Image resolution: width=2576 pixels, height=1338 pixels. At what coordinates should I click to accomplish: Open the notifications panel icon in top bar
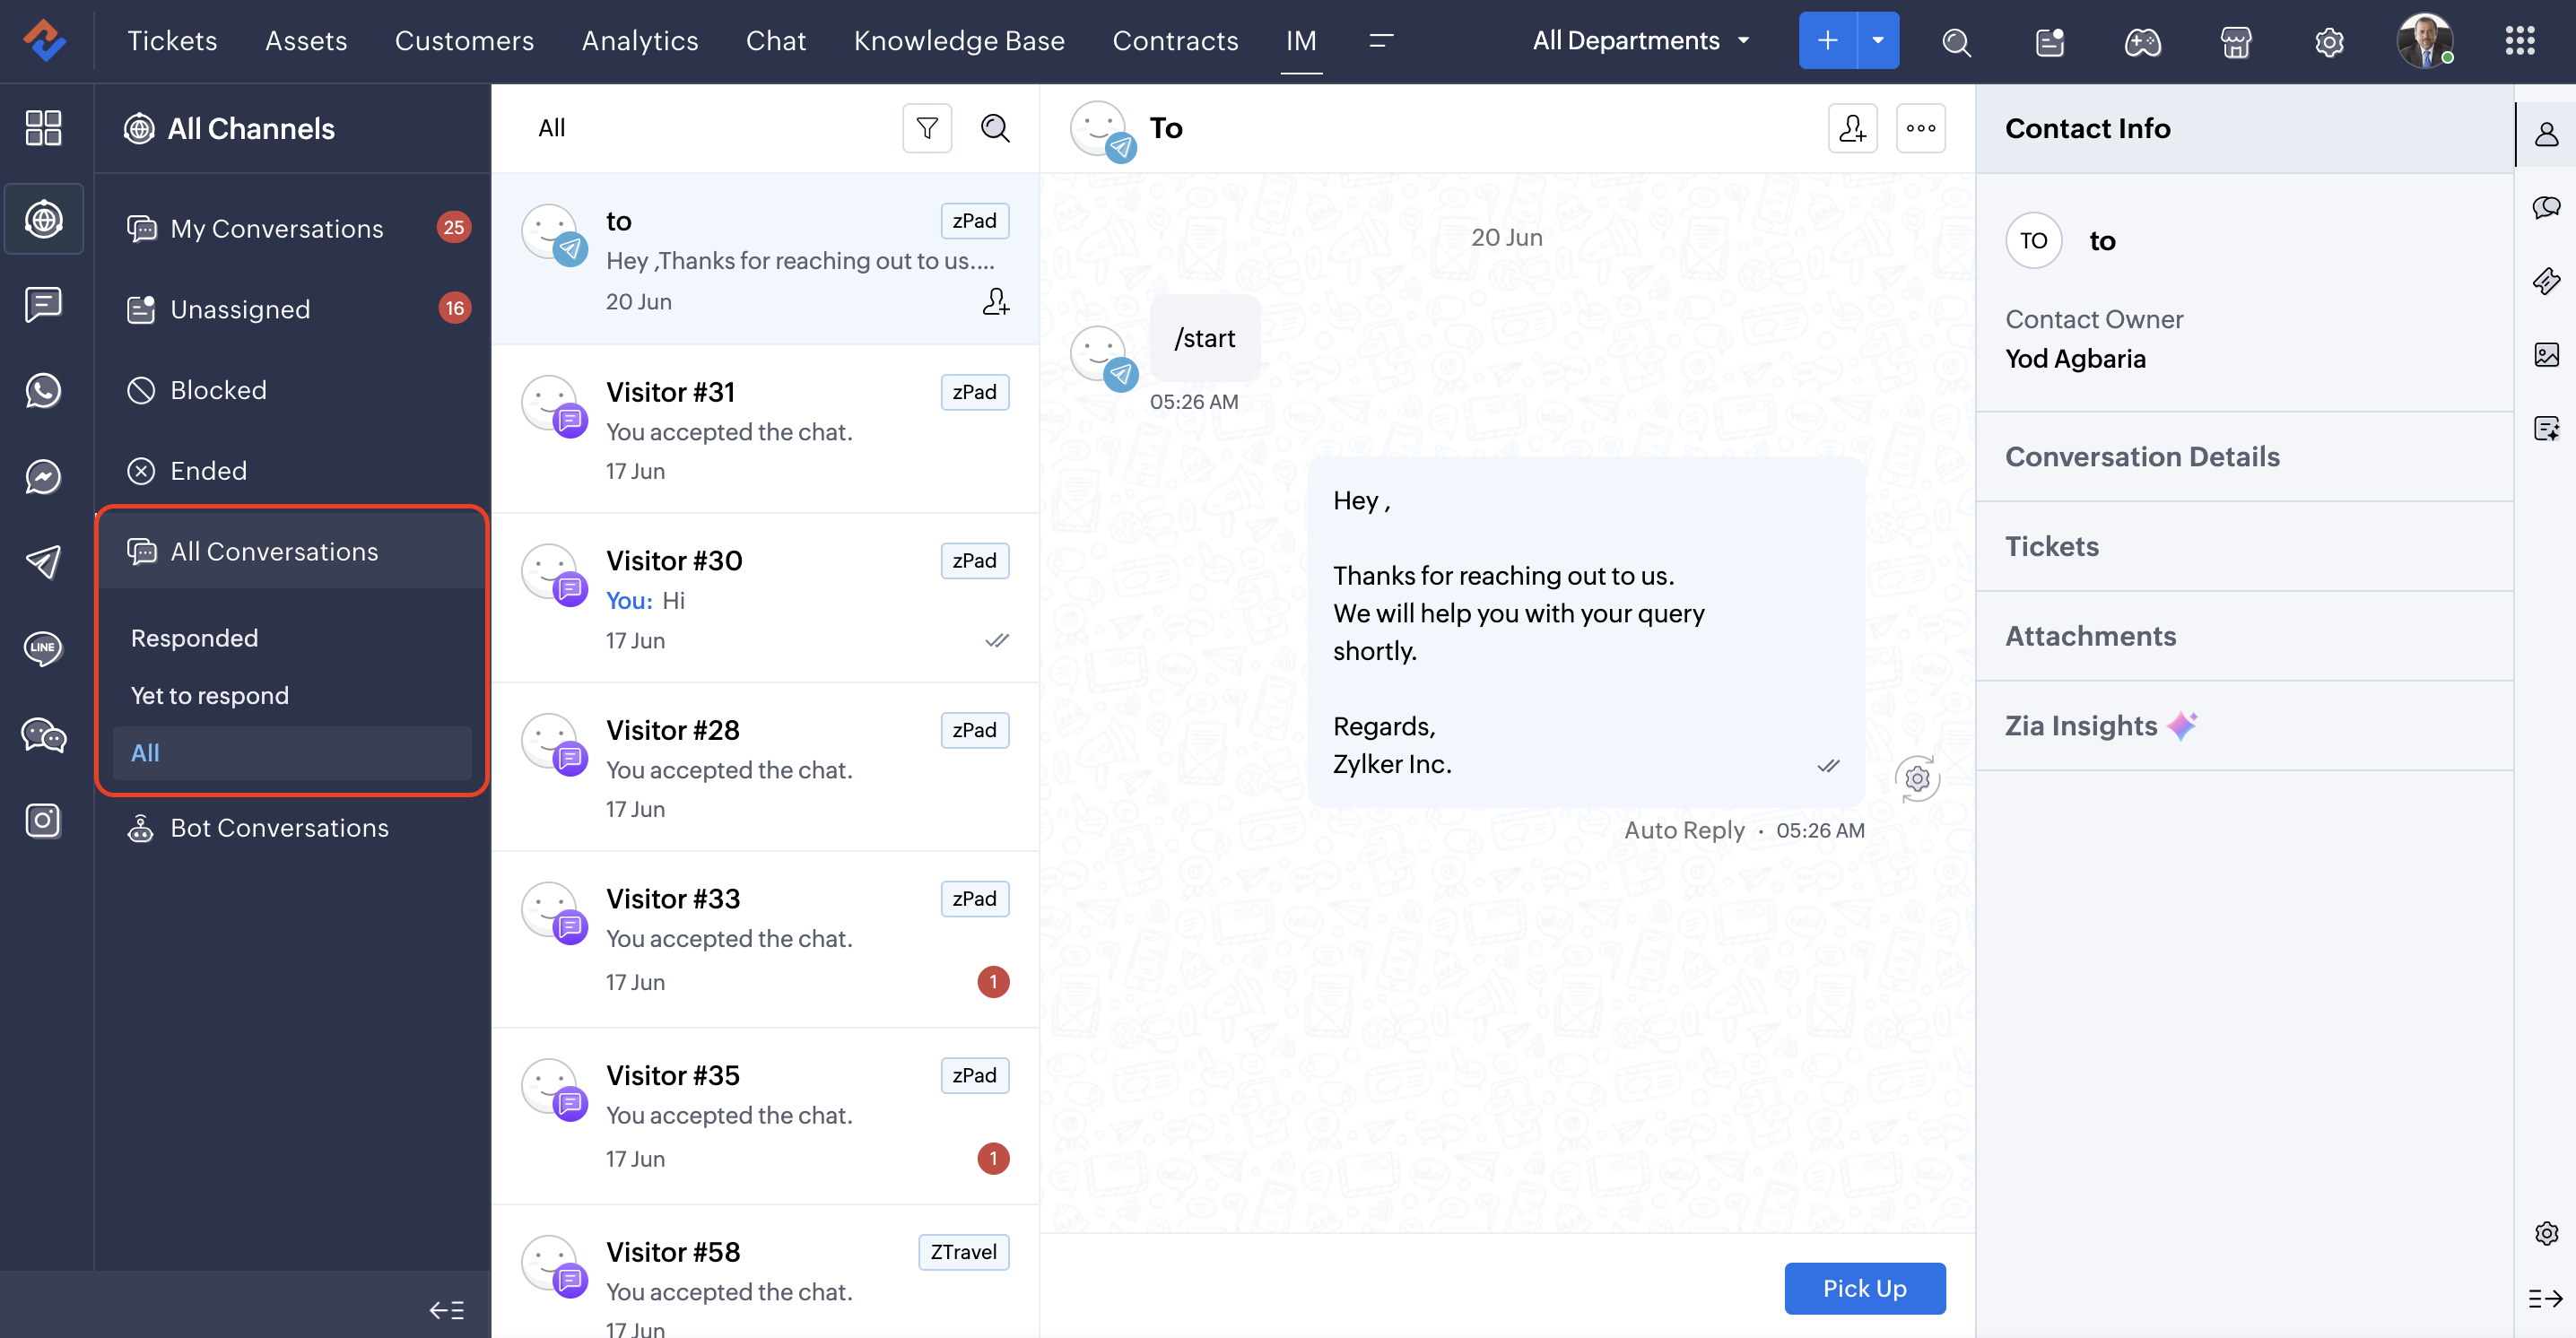(x=2050, y=42)
